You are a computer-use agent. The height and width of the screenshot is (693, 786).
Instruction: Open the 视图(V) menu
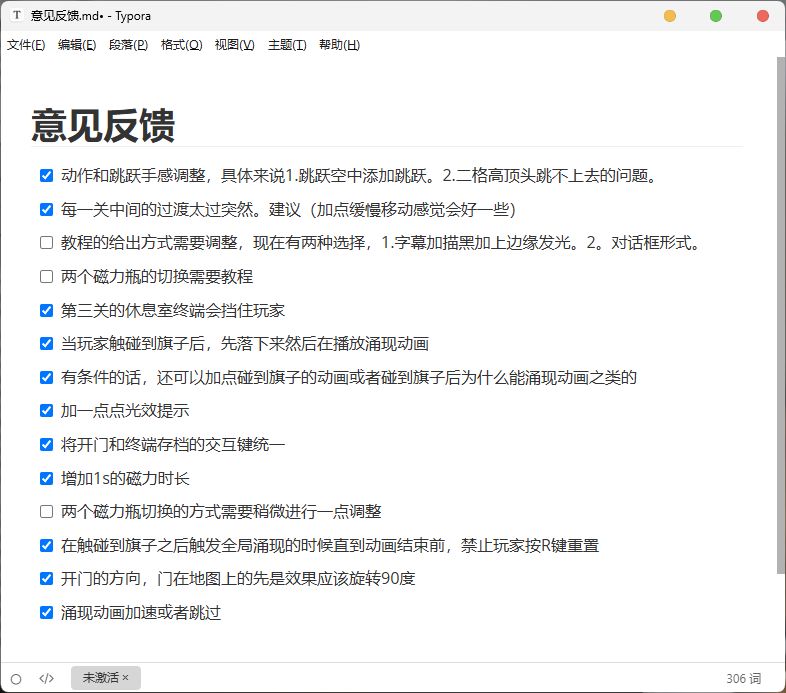click(235, 45)
